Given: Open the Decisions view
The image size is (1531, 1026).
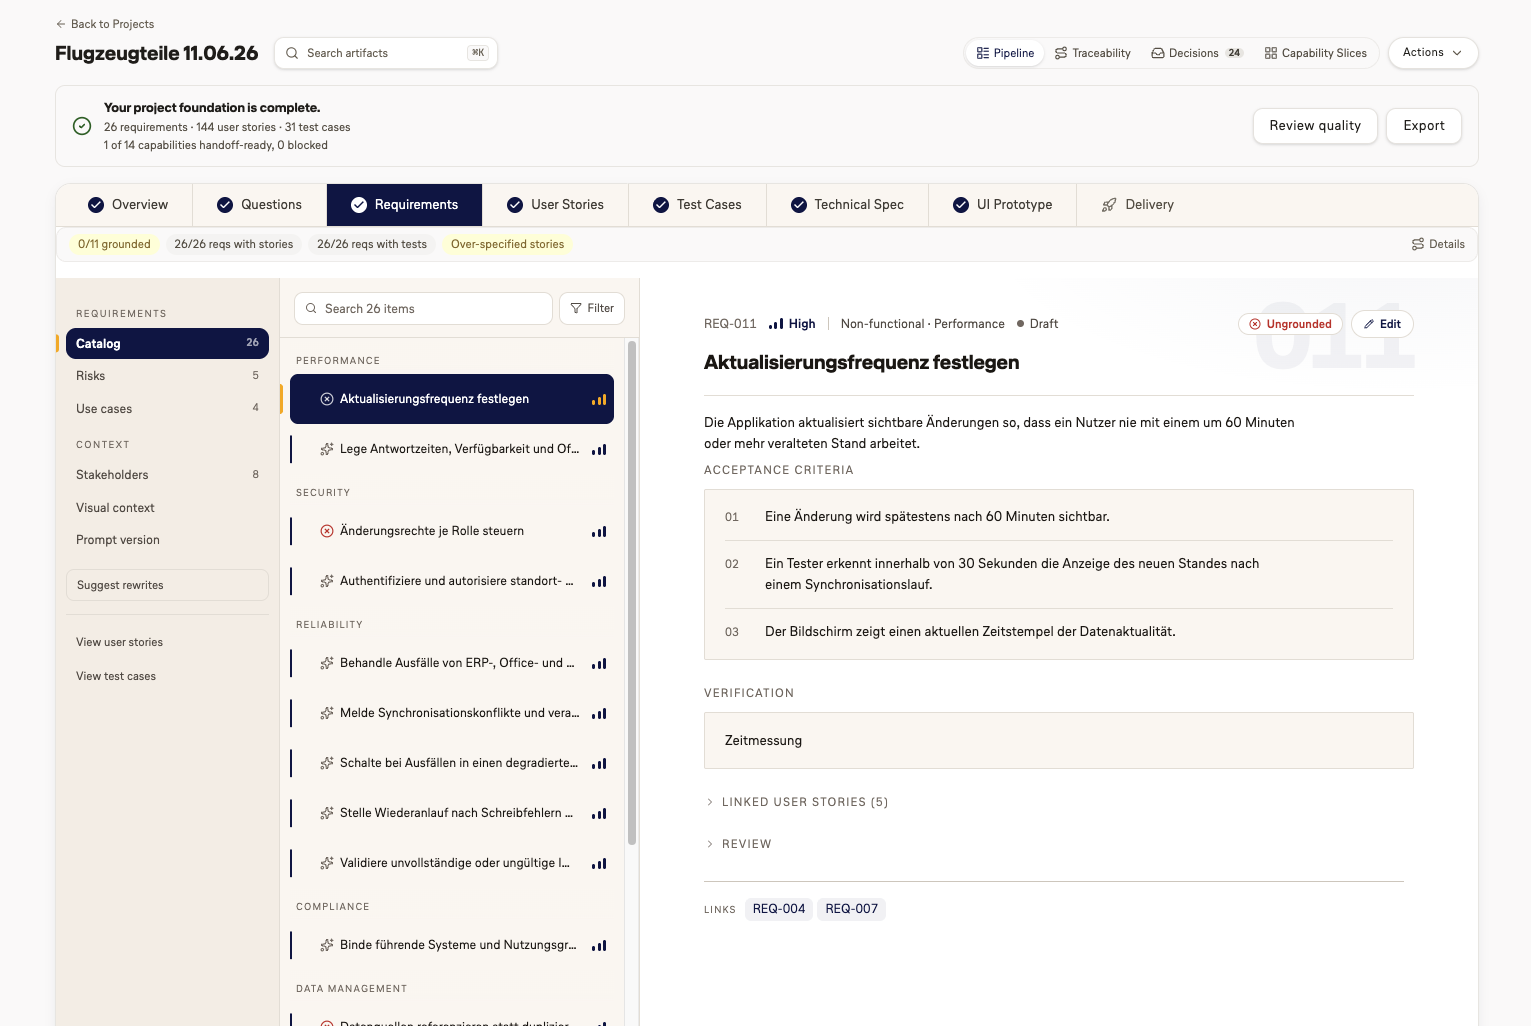Looking at the screenshot, I should point(1196,53).
